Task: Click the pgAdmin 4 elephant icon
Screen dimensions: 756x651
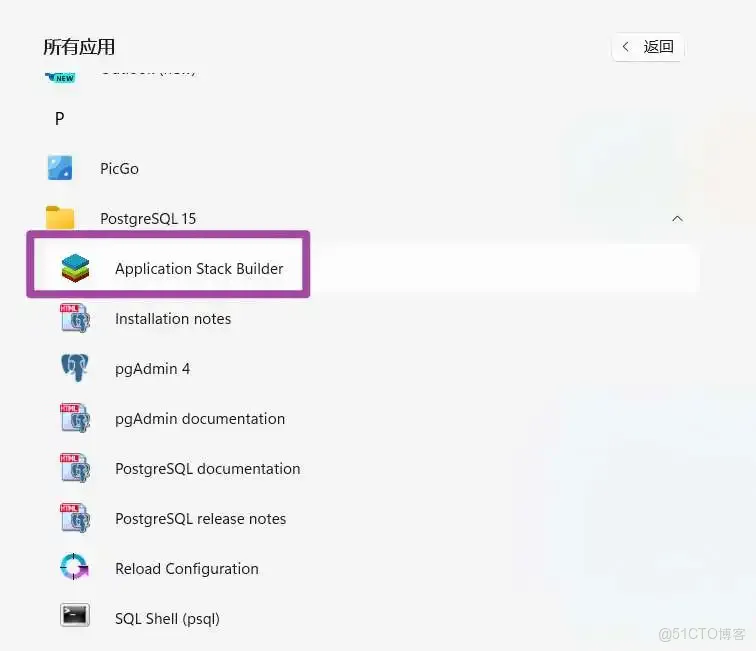Action: 75,367
